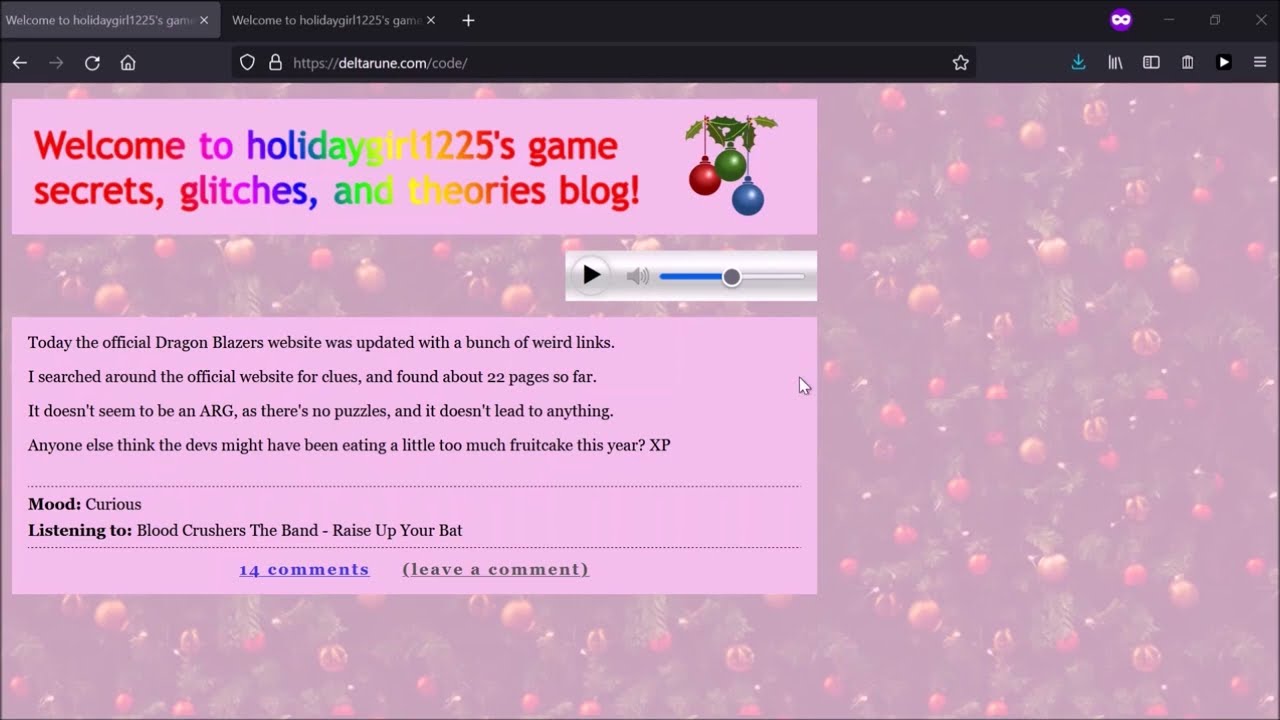Mute the audio player speaker icon
This screenshot has width=1280, height=720.
point(638,276)
